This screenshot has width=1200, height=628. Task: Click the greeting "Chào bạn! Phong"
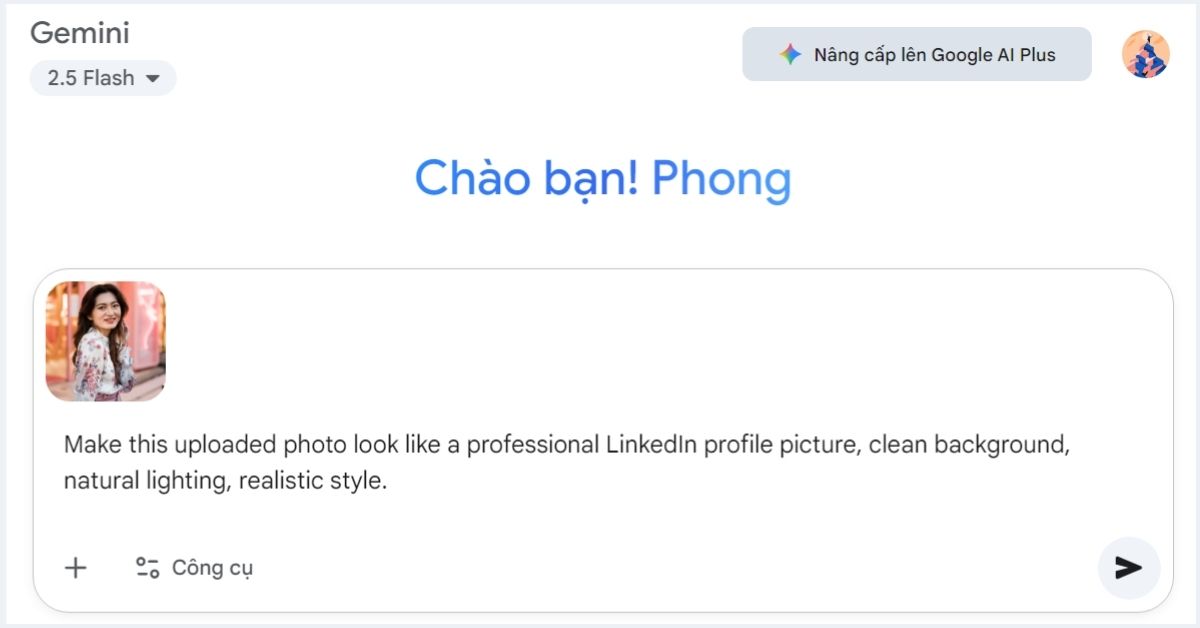(x=602, y=179)
